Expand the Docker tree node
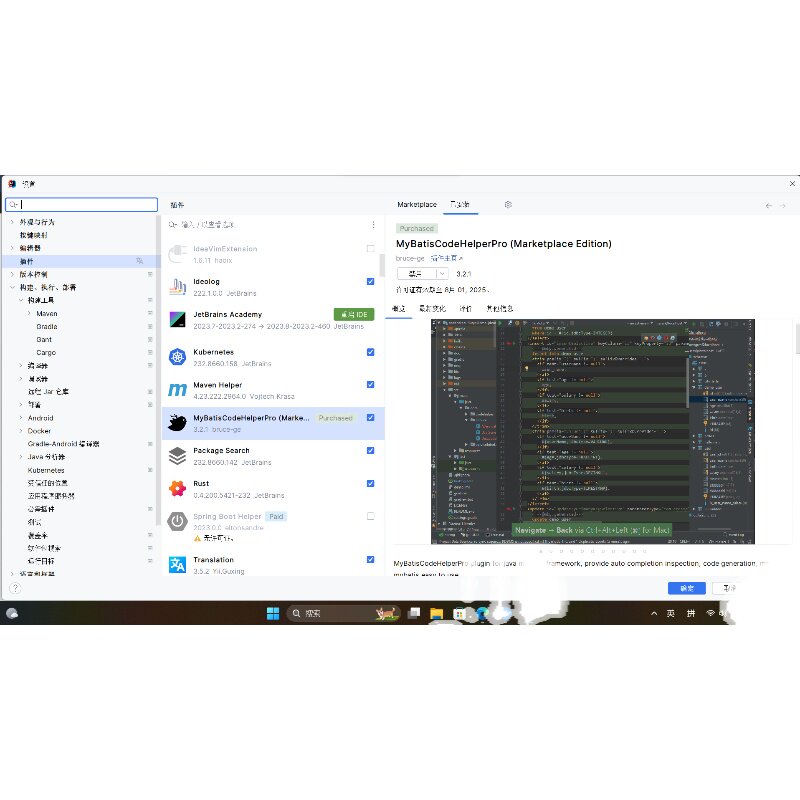Screen dimensions: 800x800 21,431
